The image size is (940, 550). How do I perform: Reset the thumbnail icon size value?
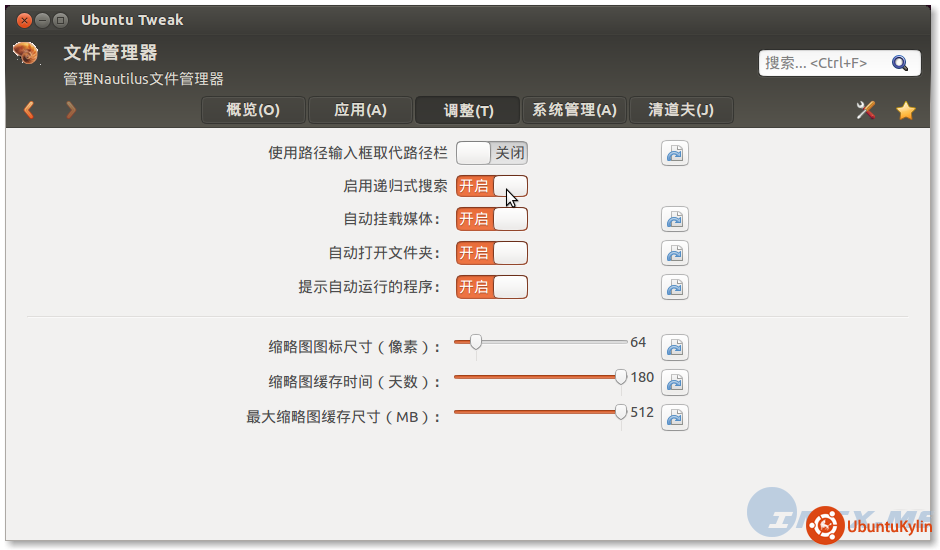[x=675, y=348]
